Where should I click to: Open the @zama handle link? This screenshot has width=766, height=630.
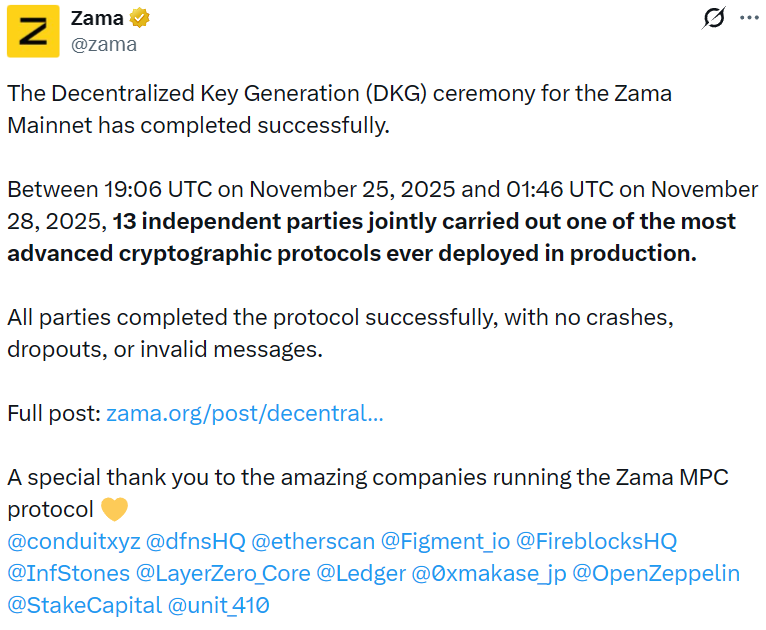tap(104, 44)
